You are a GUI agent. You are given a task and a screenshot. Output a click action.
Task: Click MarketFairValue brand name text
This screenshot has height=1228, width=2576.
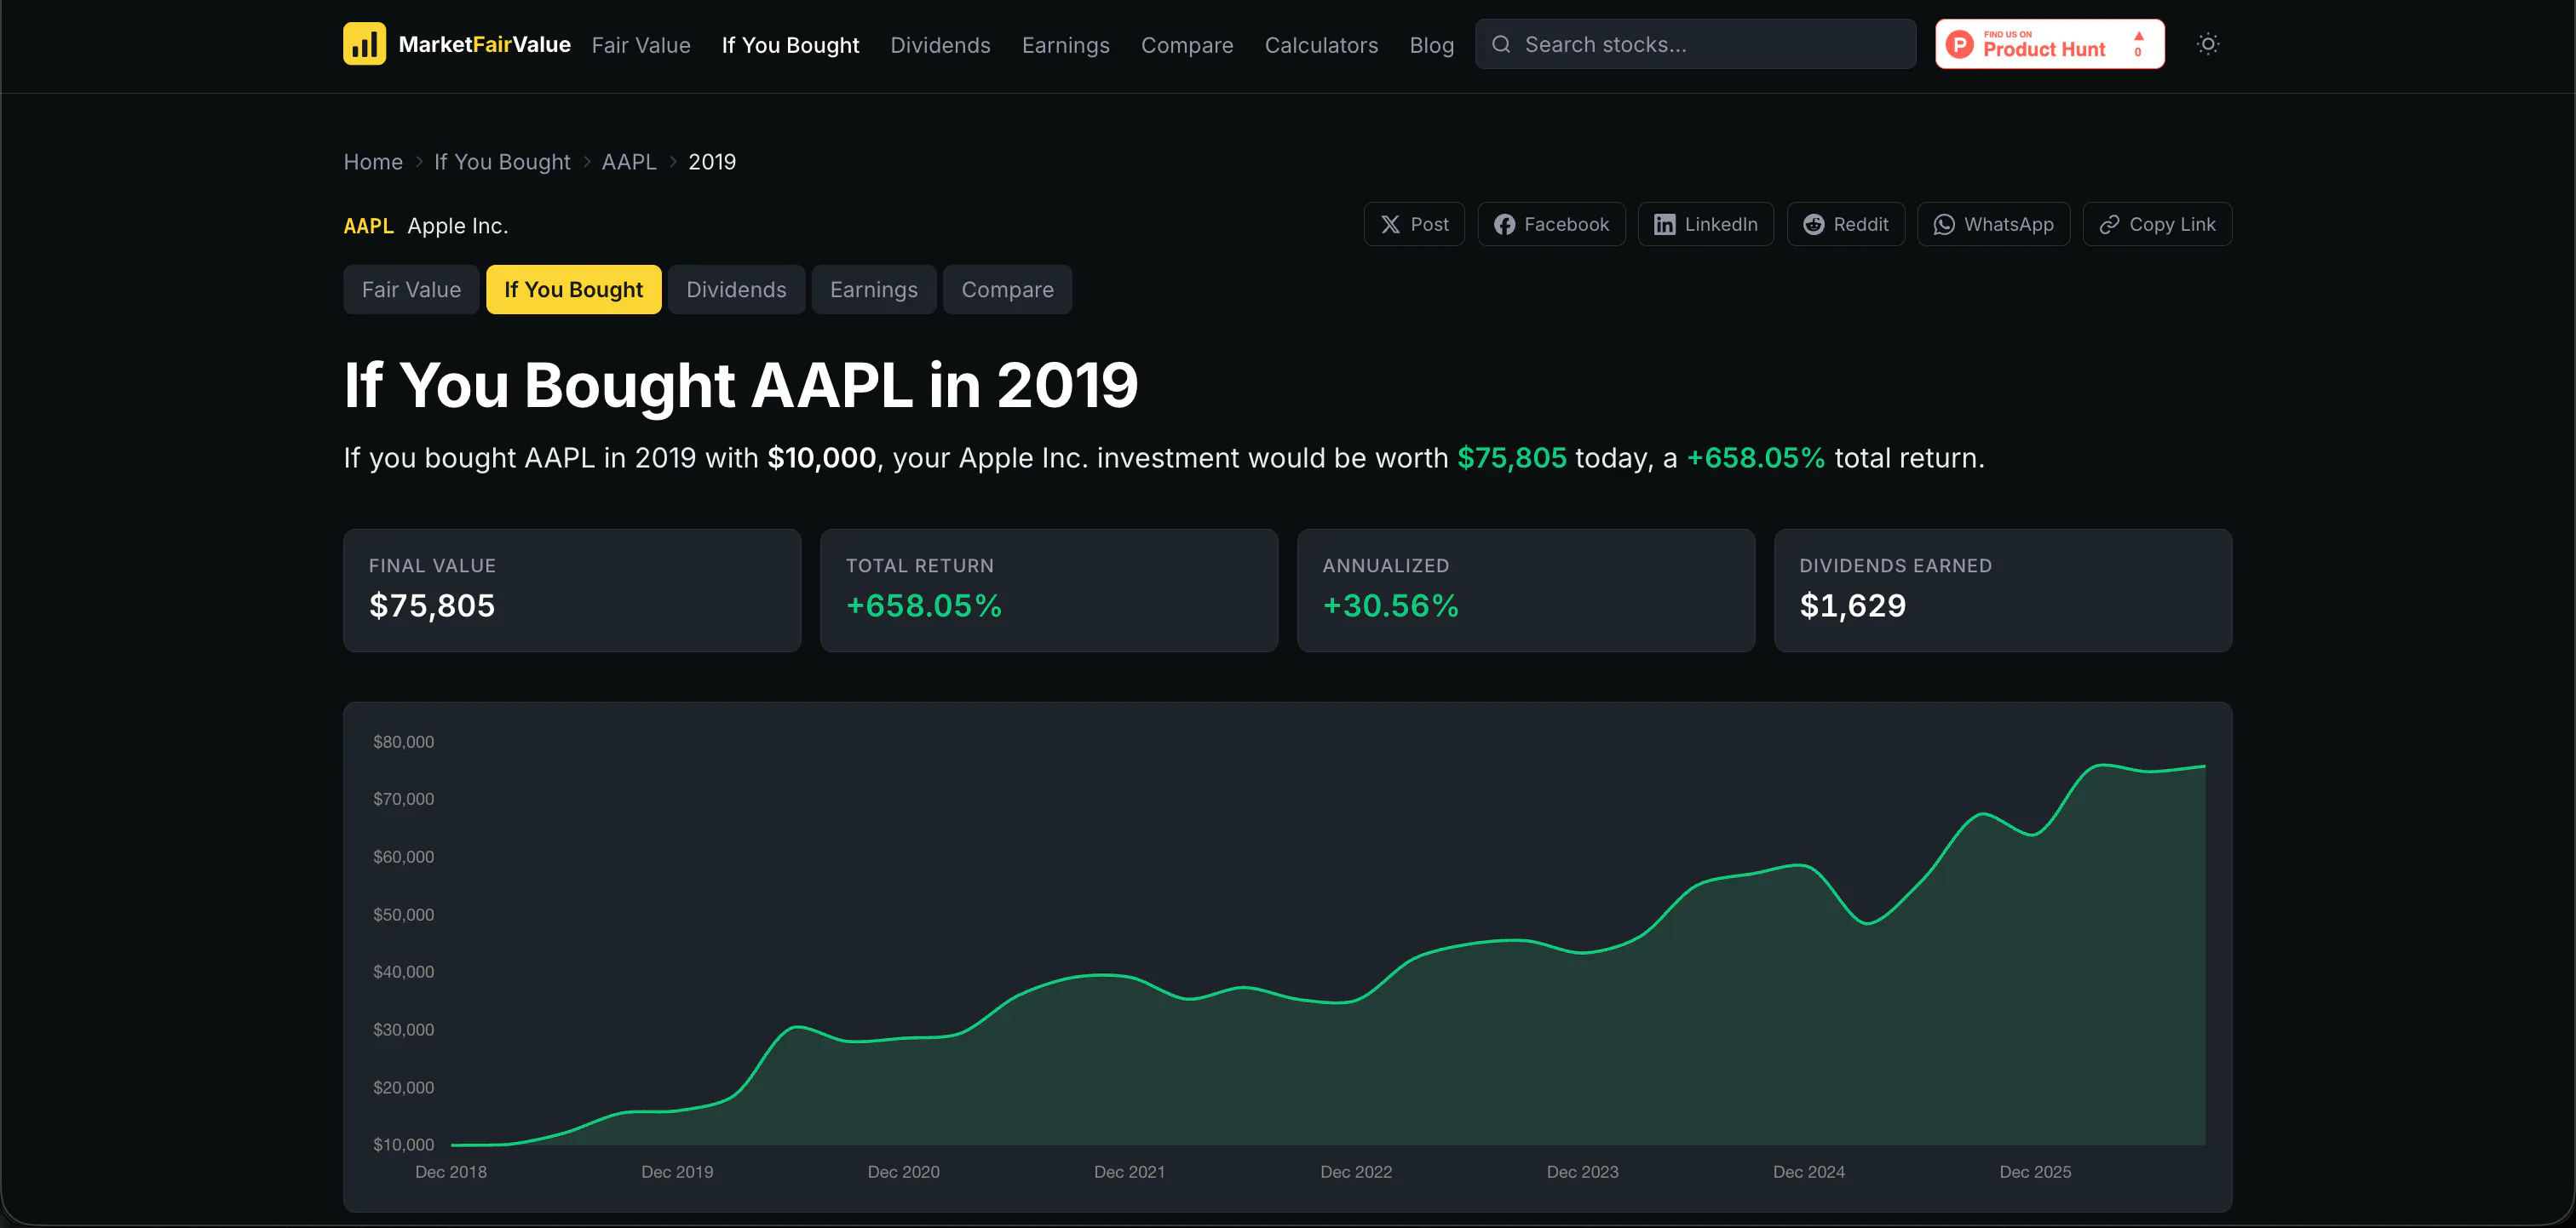pyautogui.click(x=484, y=44)
